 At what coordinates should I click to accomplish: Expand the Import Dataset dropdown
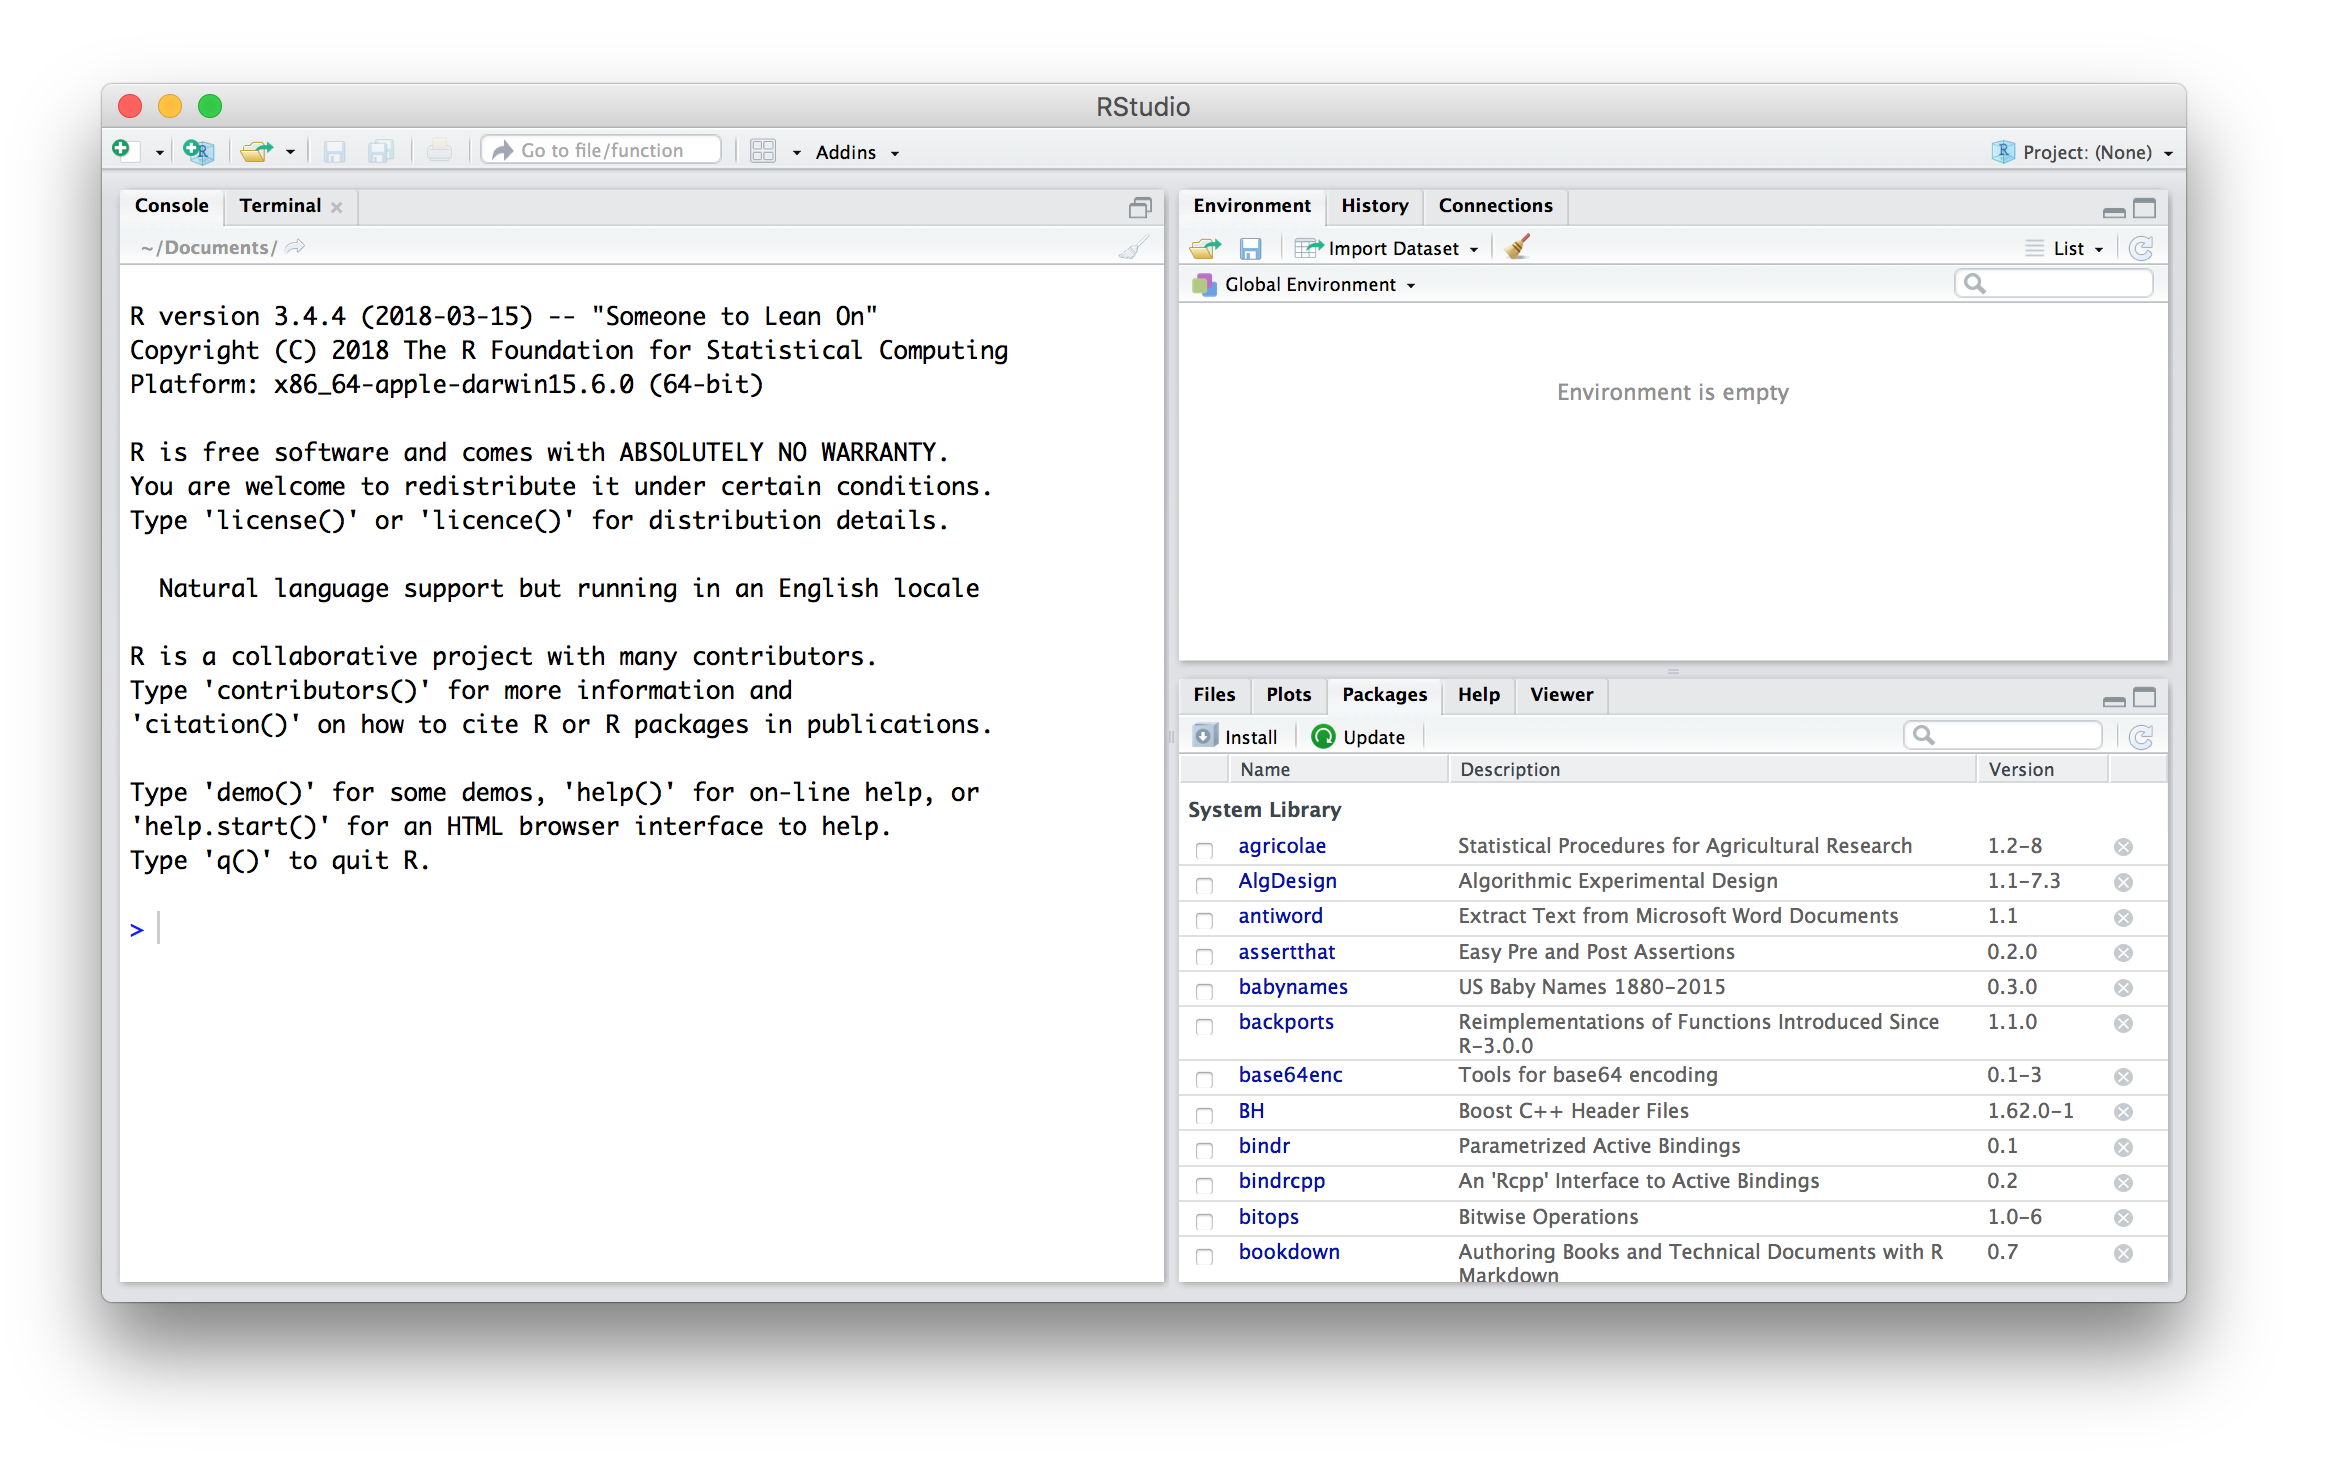pos(1386,248)
